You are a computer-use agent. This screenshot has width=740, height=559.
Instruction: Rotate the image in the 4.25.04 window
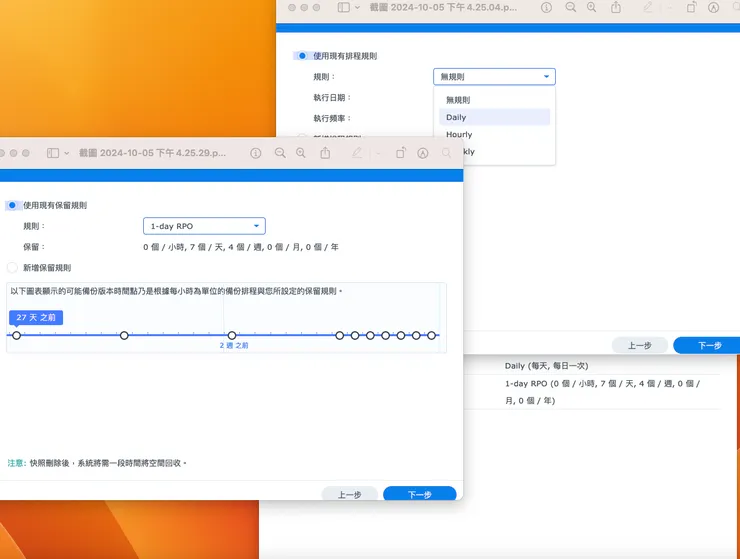[691, 7]
